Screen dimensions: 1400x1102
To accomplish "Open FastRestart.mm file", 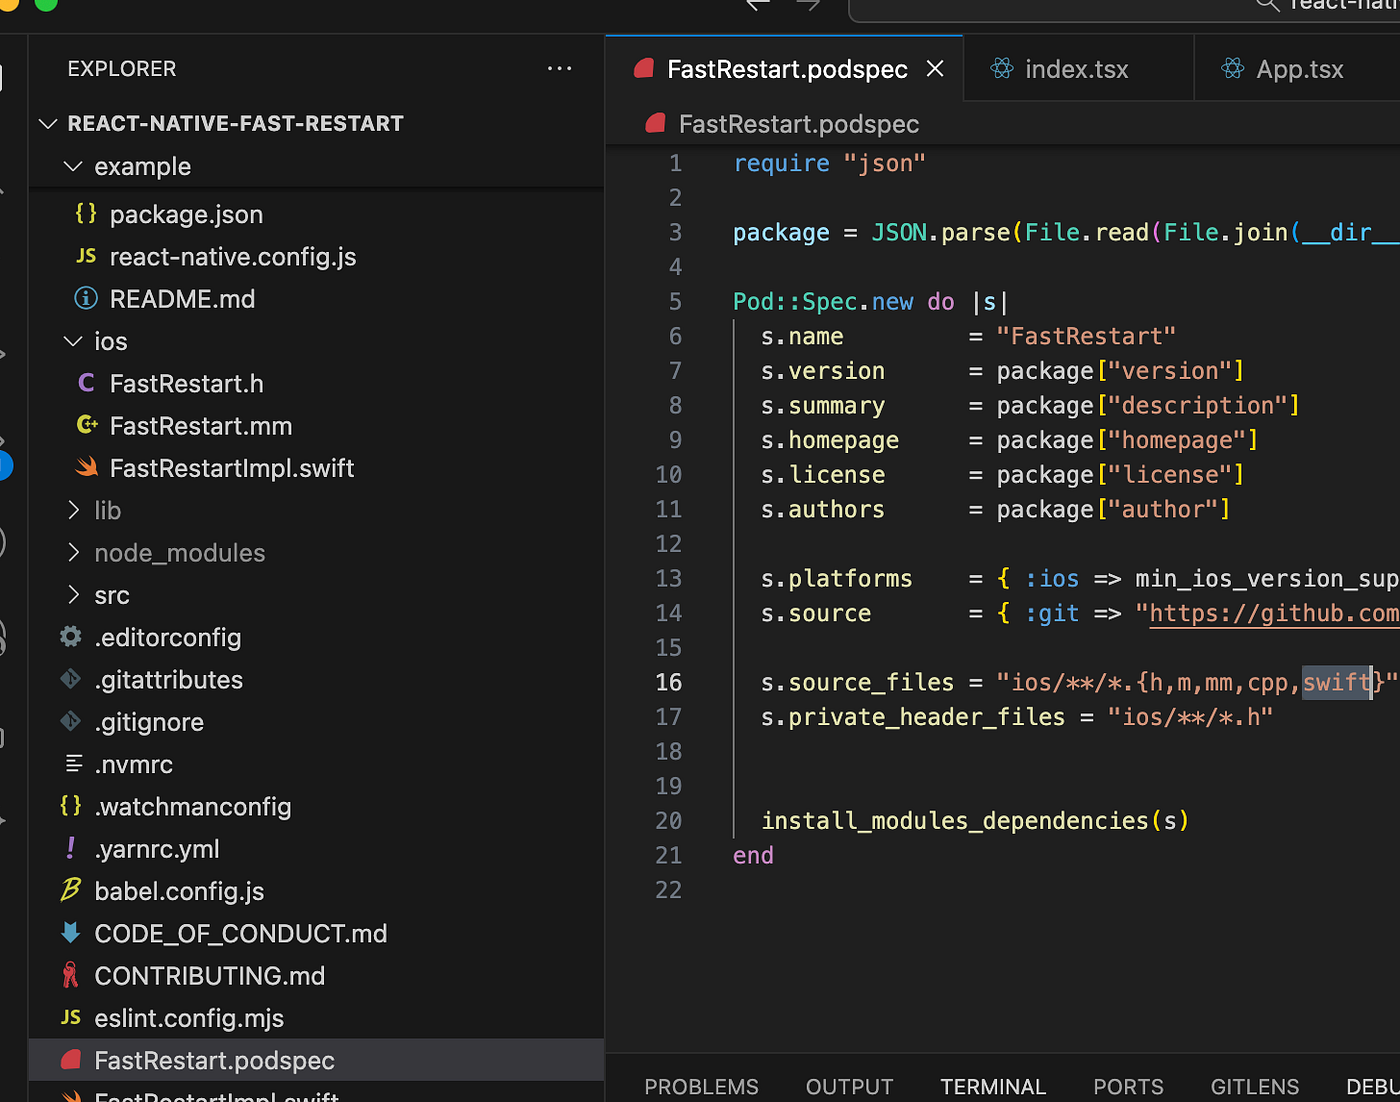I will 315,426.
